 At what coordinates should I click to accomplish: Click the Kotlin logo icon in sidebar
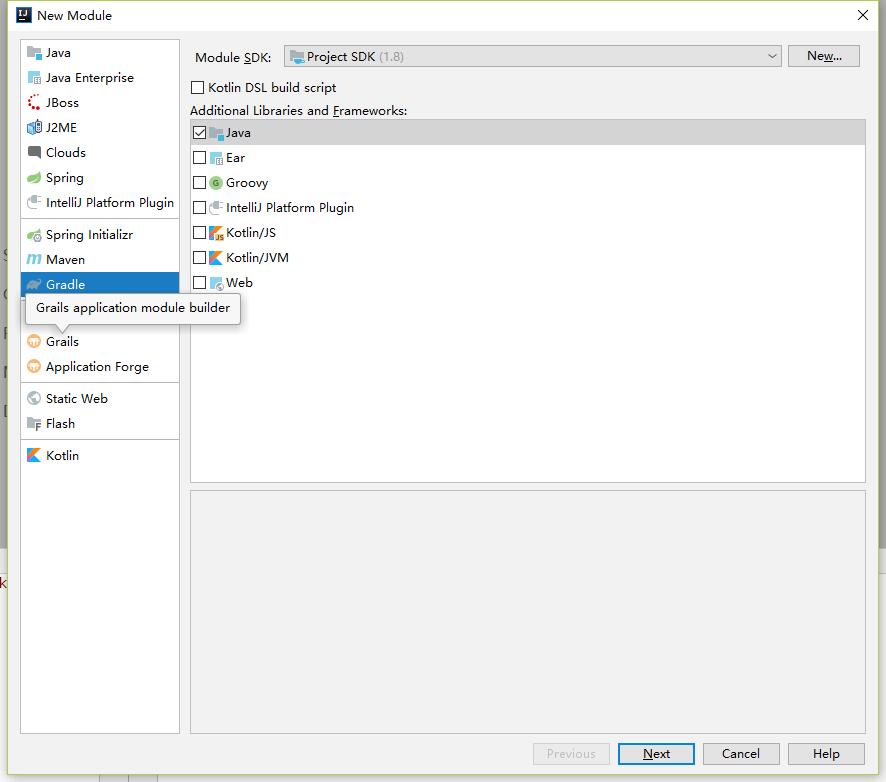(x=34, y=455)
